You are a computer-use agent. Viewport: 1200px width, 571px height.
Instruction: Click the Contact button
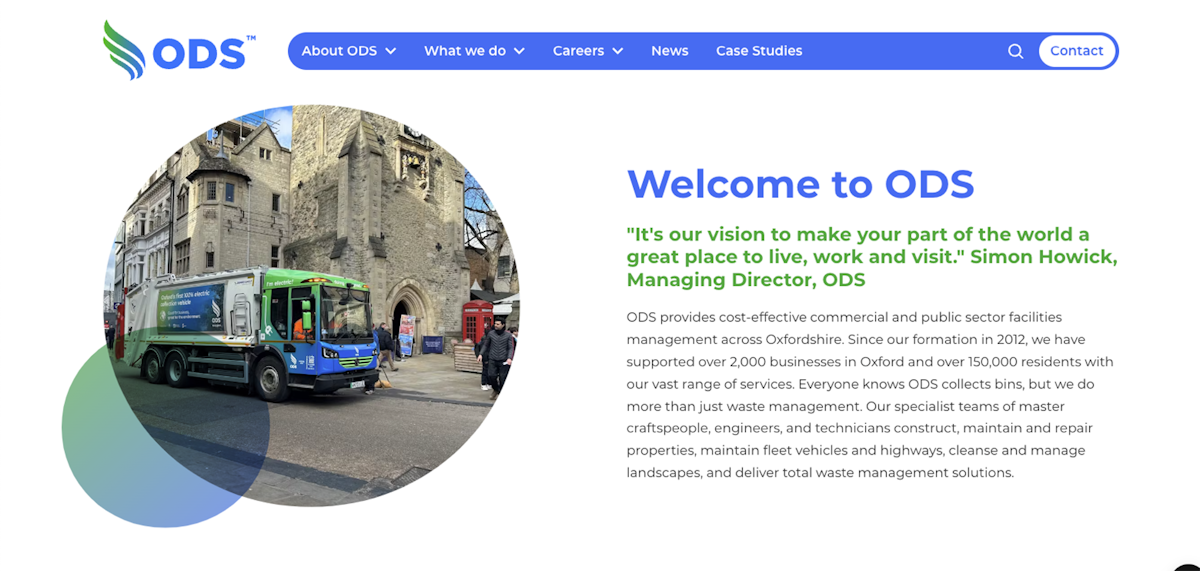click(x=1077, y=51)
